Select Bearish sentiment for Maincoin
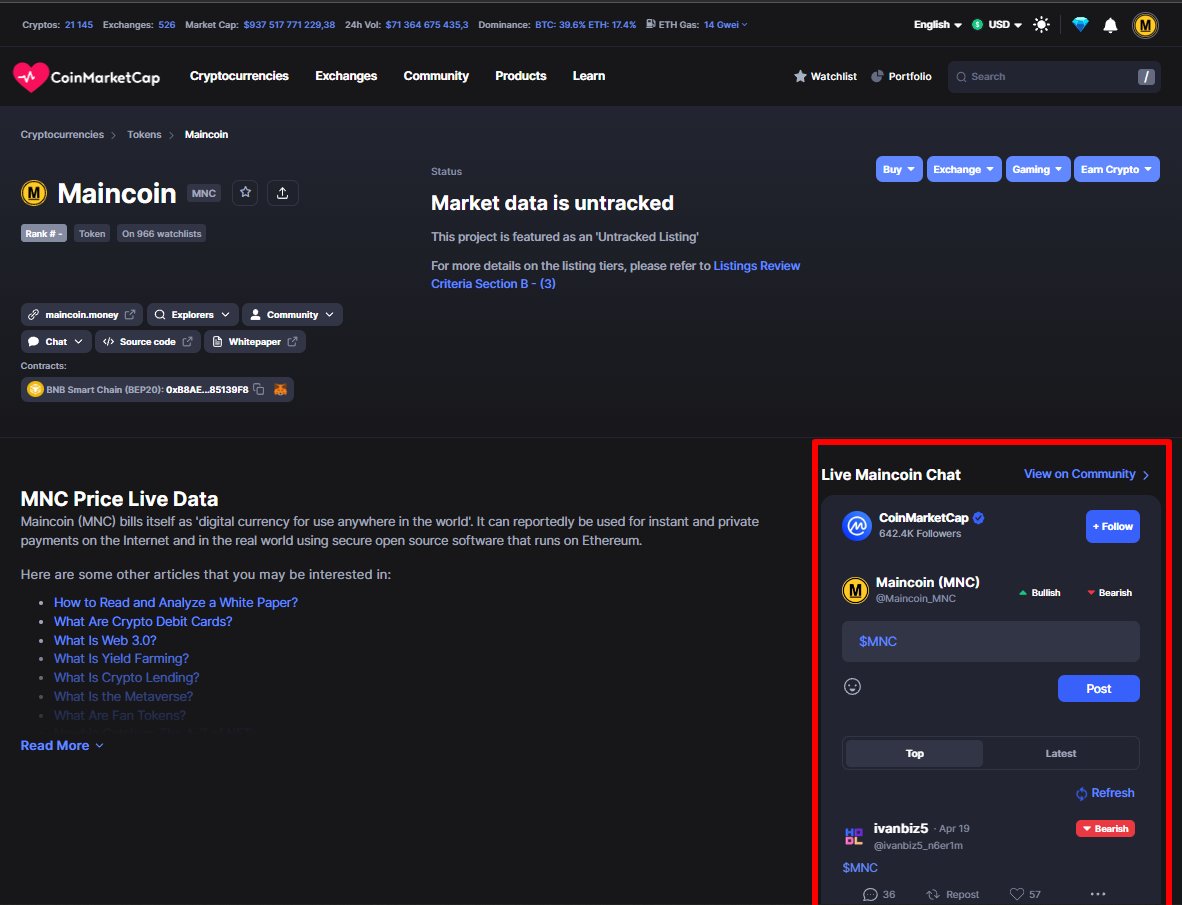Screen dimensions: 1182x905 [1109, 593]
